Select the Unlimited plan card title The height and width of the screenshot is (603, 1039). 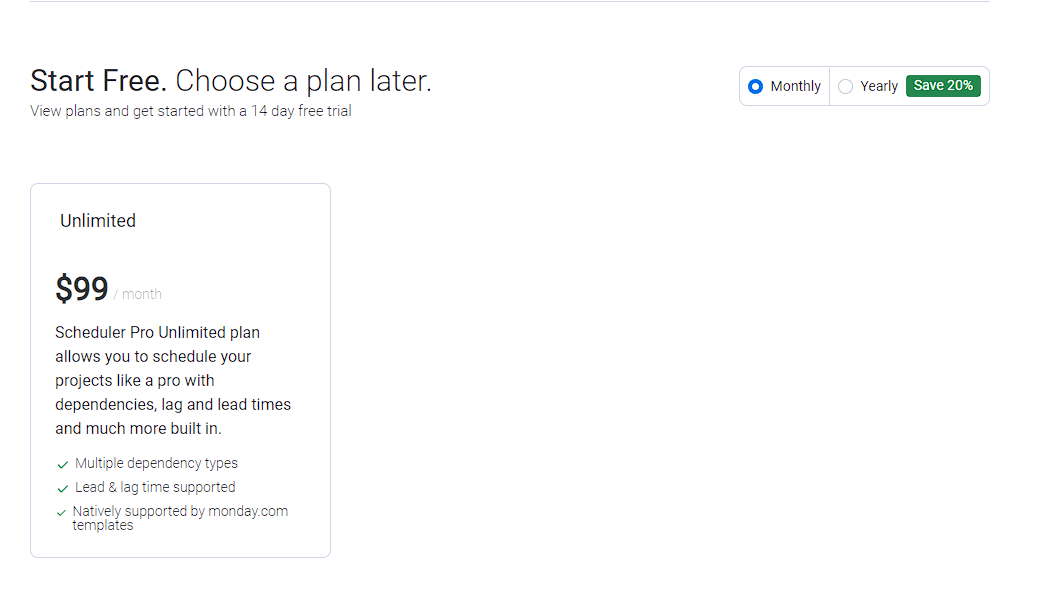[x=98, y=221]
